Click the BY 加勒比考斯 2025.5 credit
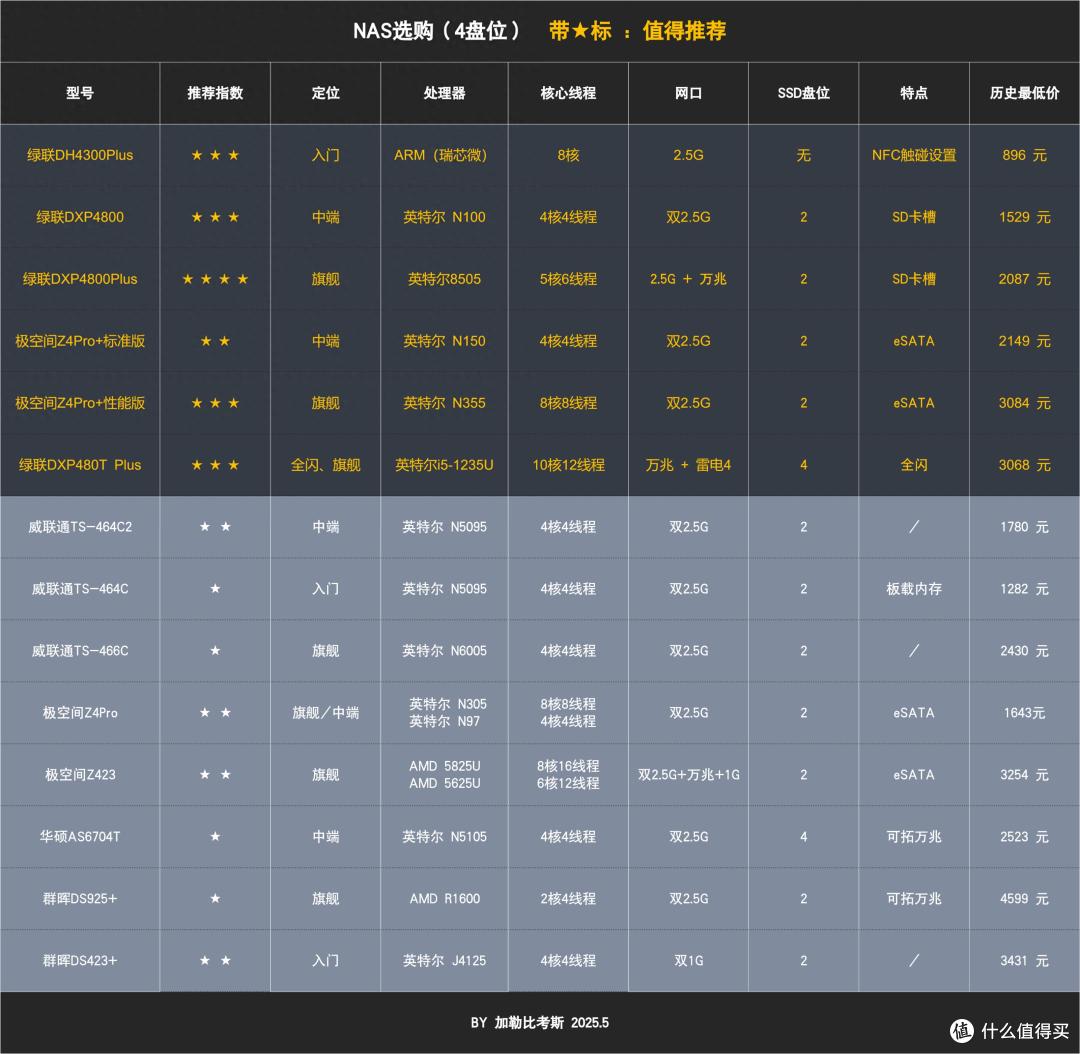Screen dimensions: 1080x1054 pos(539,1023)
